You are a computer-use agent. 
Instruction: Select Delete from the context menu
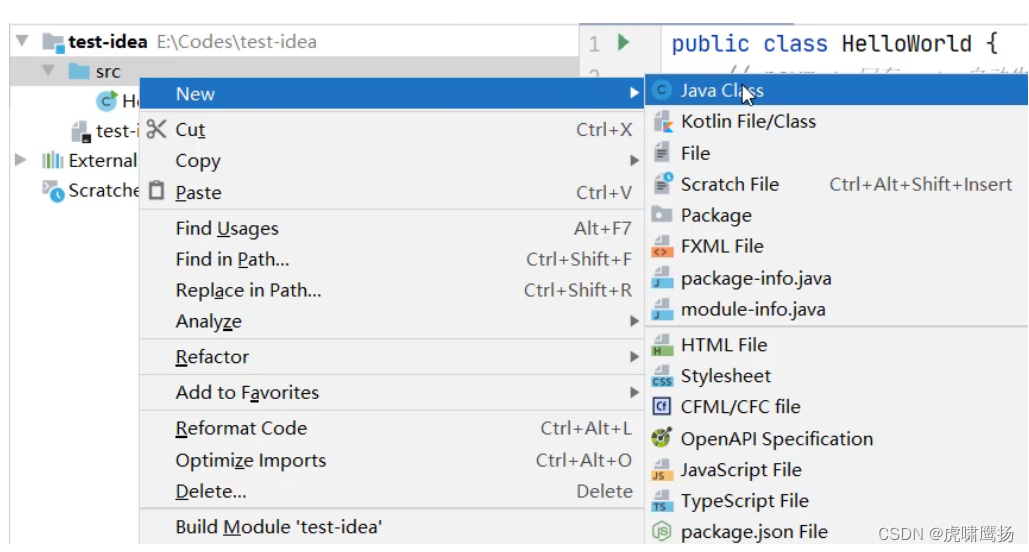click(391, 491)
